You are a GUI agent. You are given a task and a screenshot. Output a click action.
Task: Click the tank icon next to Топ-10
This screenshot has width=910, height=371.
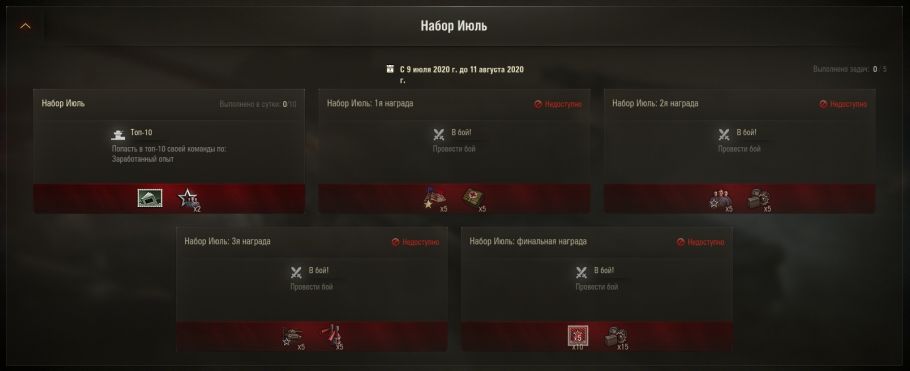click(118, 135)
